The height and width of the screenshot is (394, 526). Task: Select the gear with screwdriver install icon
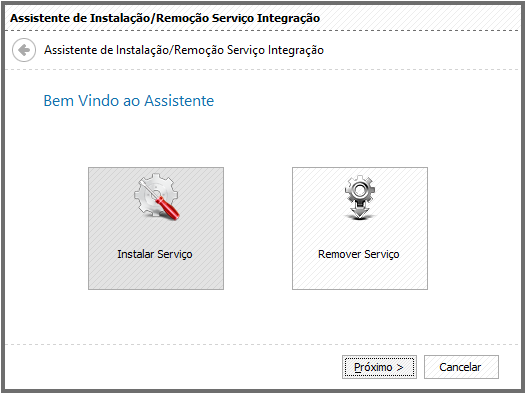[157, 197]
